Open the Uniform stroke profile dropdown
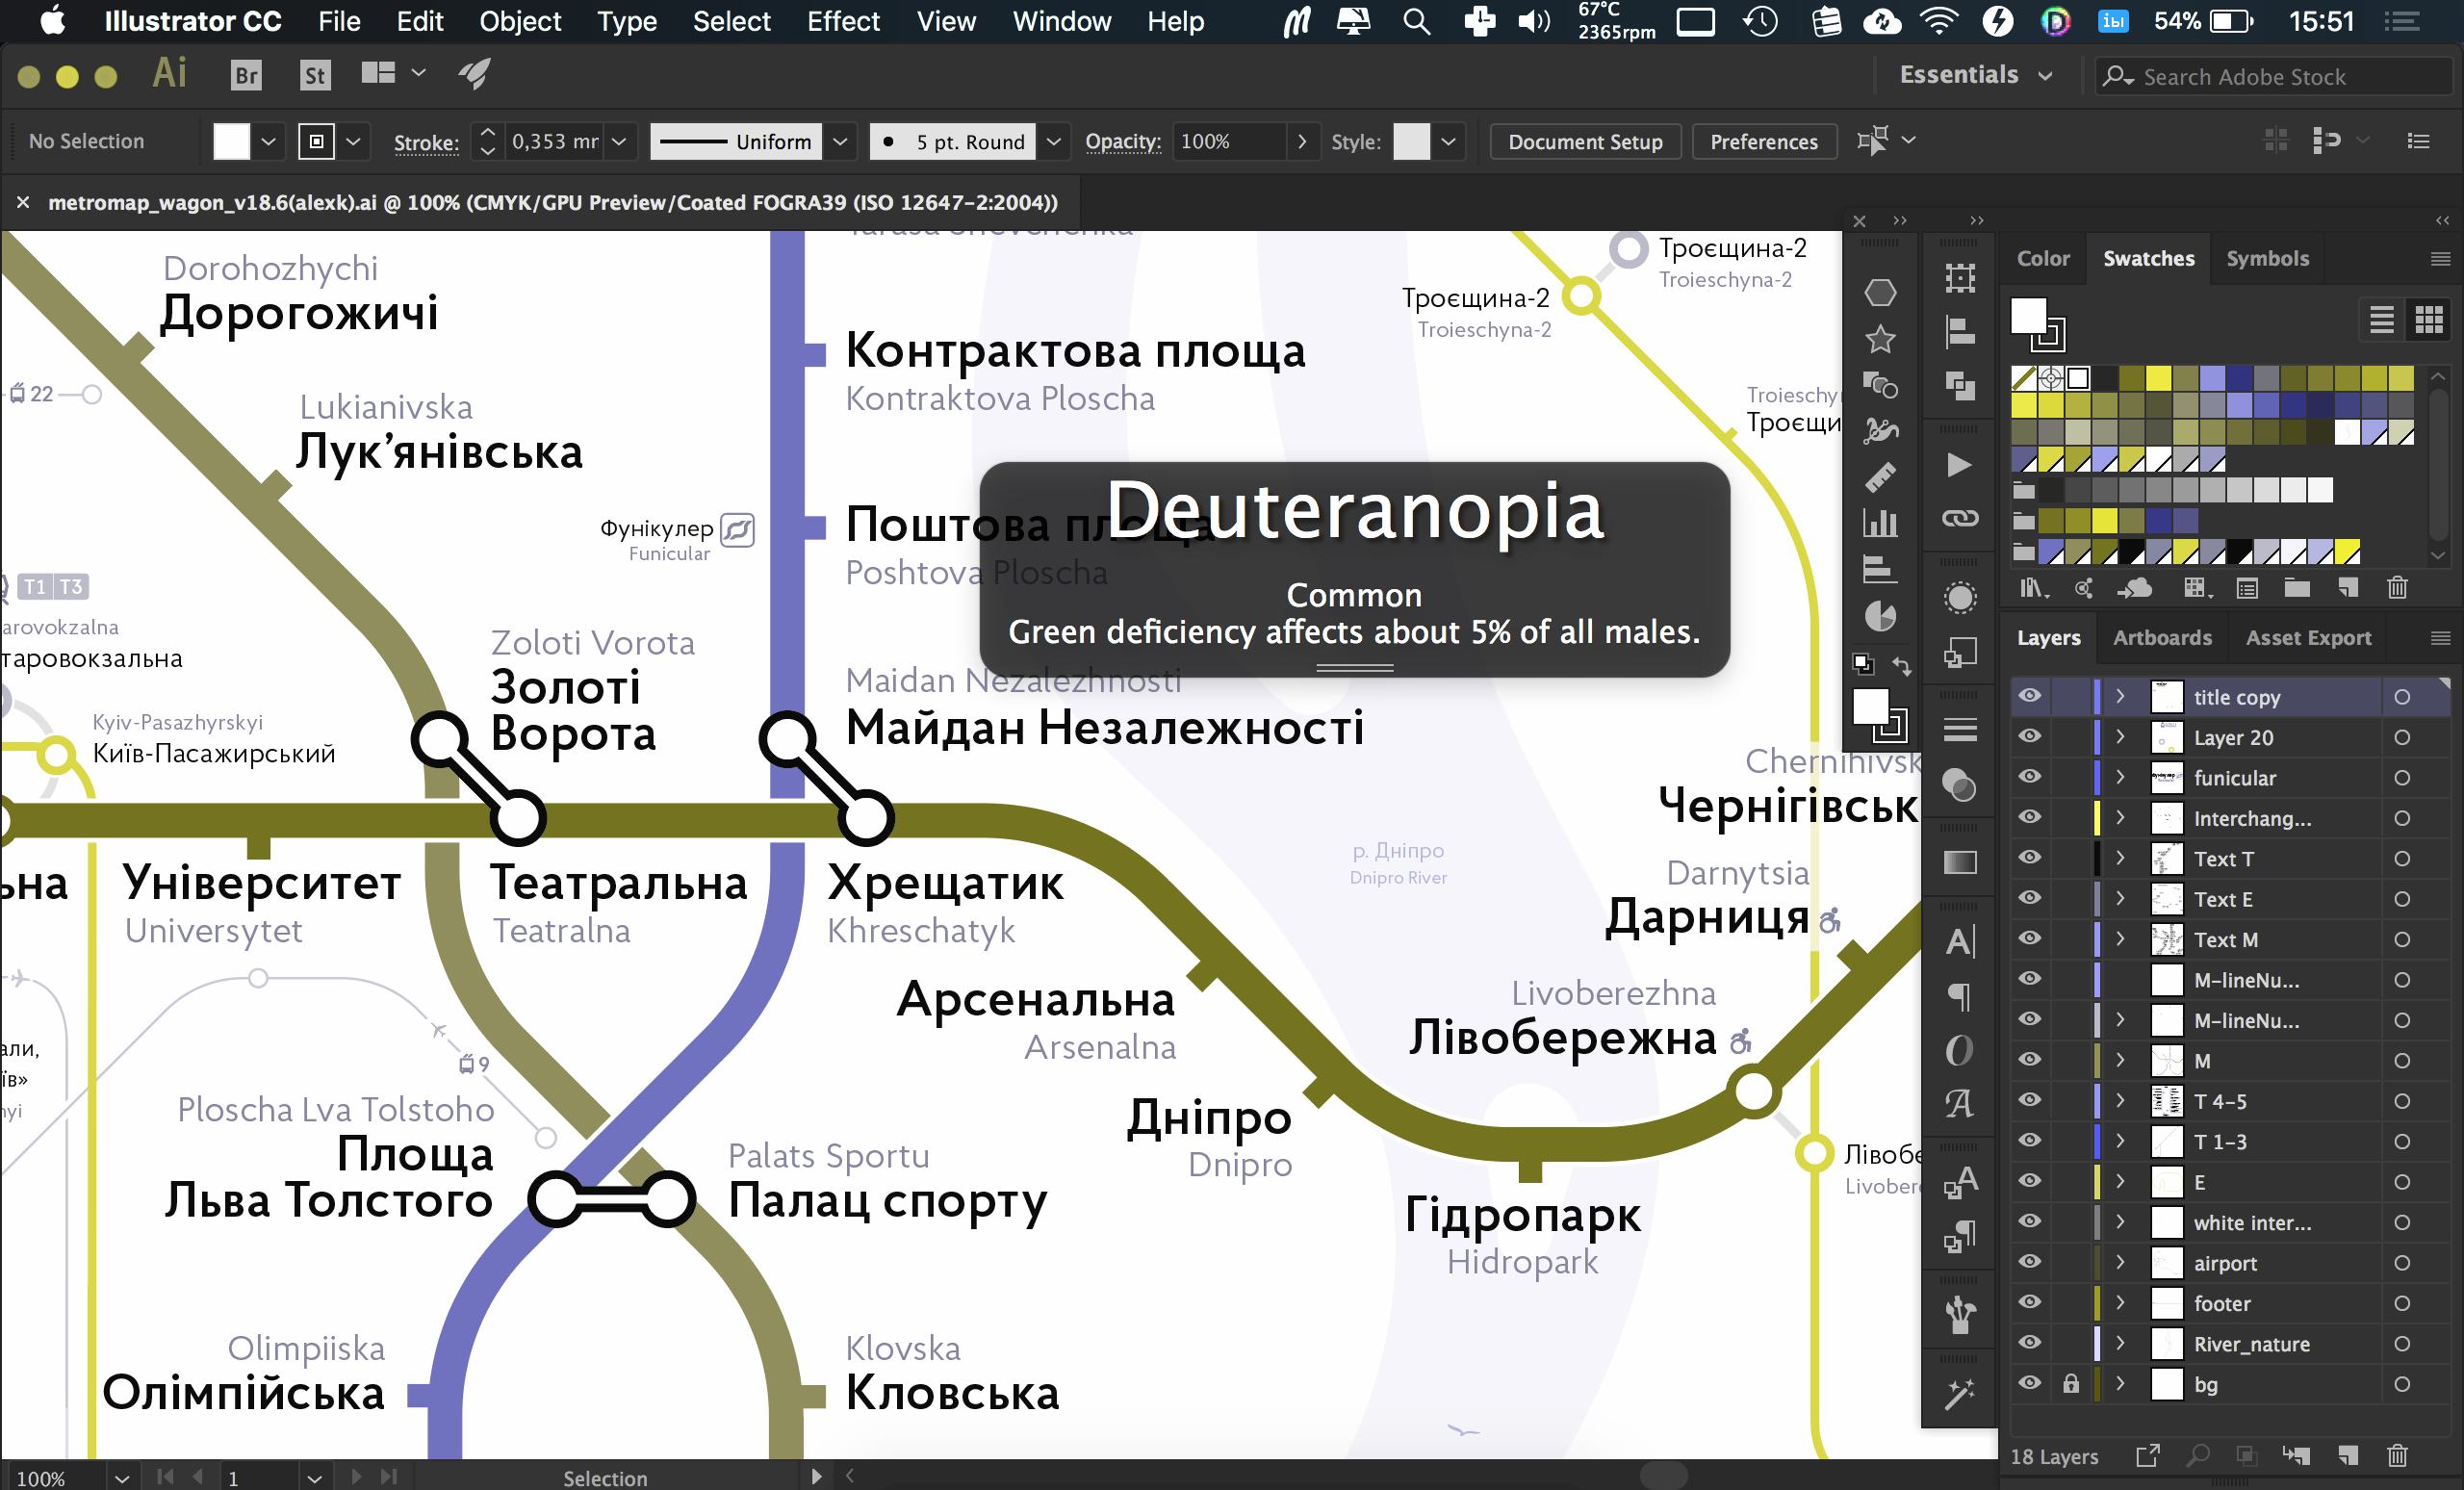Viewport: 2464px width, 1490px height. point(840,141)
